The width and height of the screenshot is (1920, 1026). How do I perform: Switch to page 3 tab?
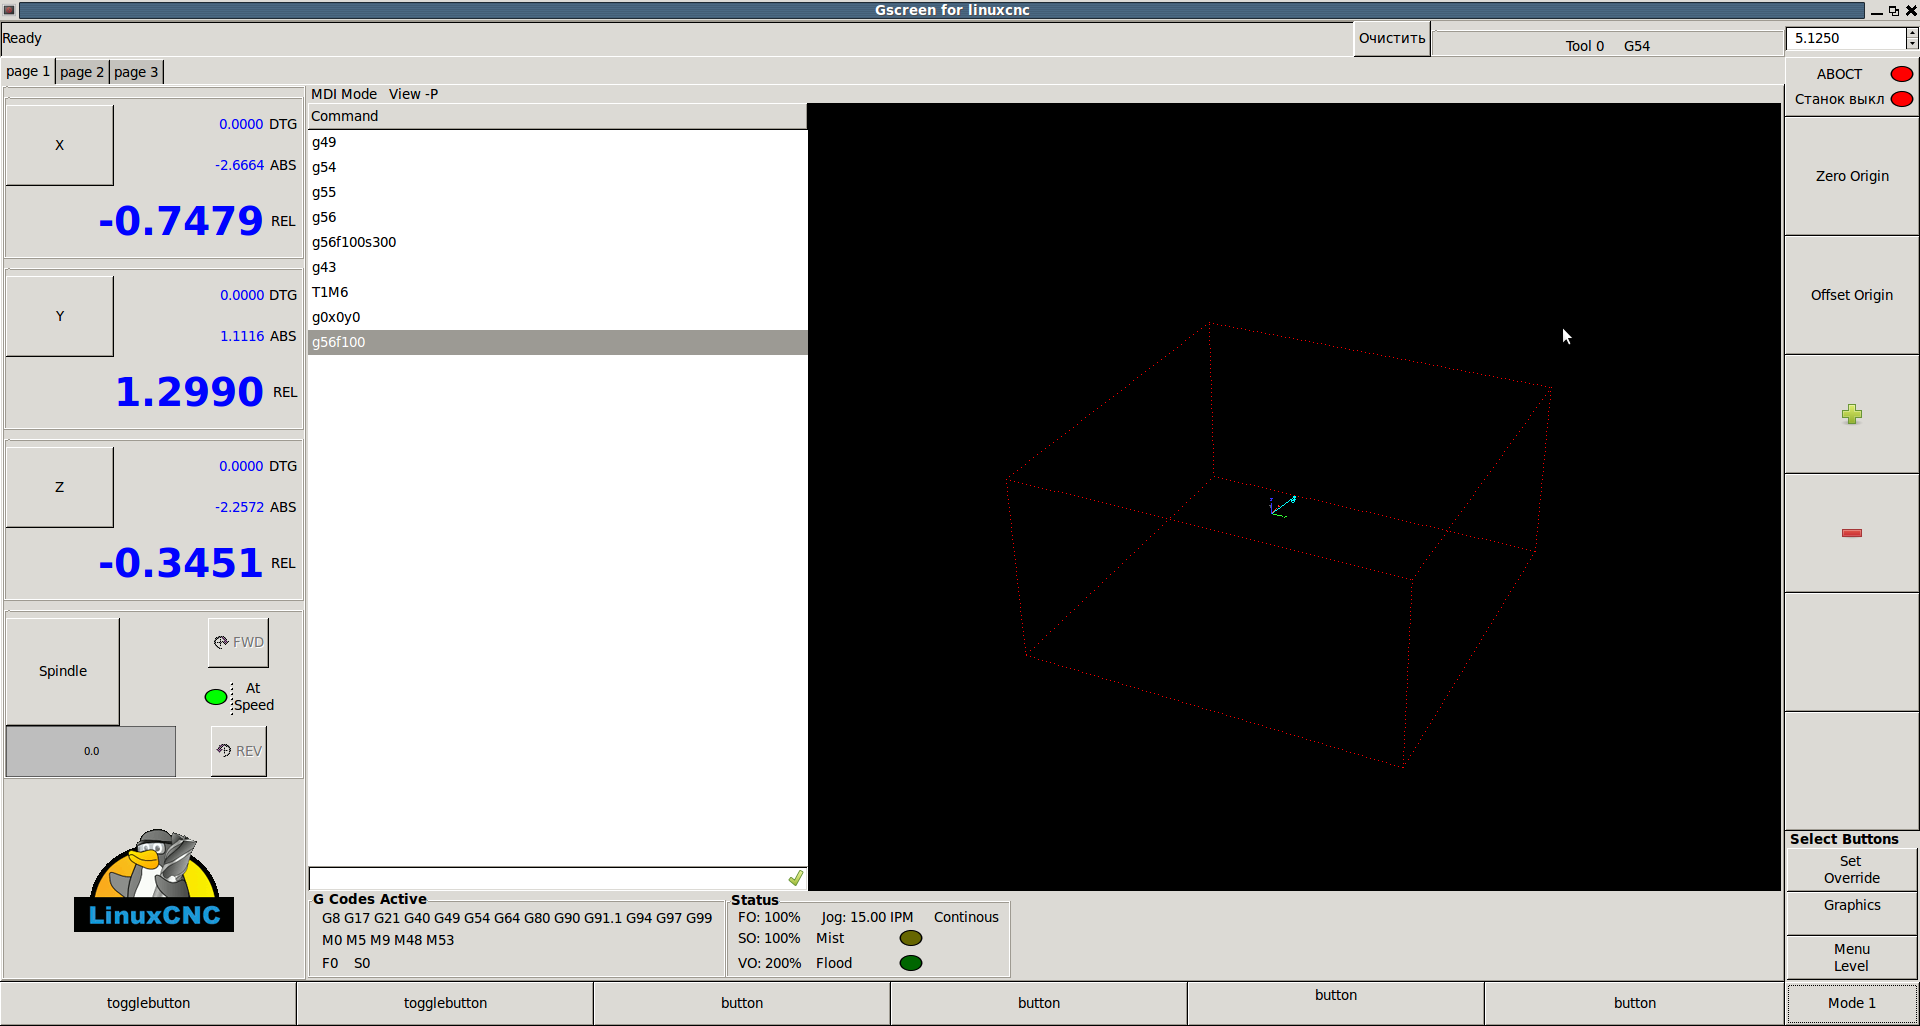point(135,71)
